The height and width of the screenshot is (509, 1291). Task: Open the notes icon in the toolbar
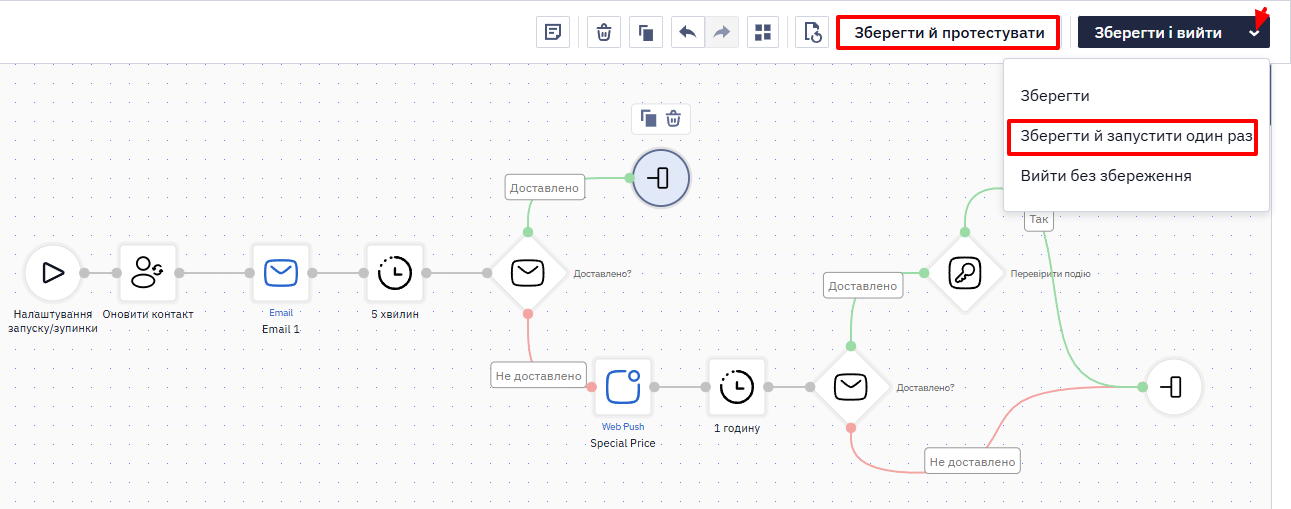552,32
